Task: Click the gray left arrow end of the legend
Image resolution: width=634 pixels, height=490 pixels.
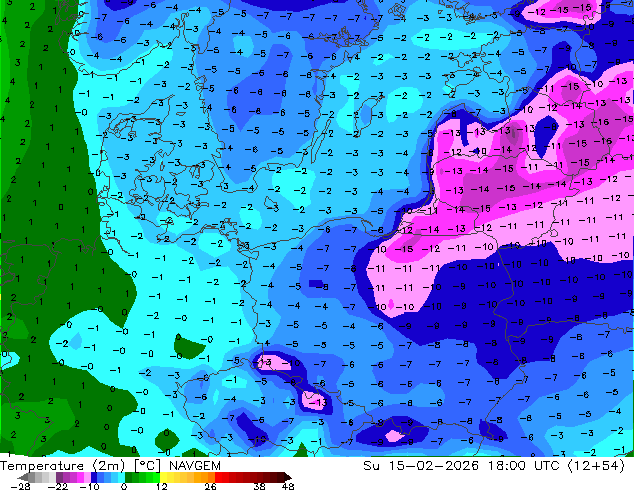Action: pos(22,477)
